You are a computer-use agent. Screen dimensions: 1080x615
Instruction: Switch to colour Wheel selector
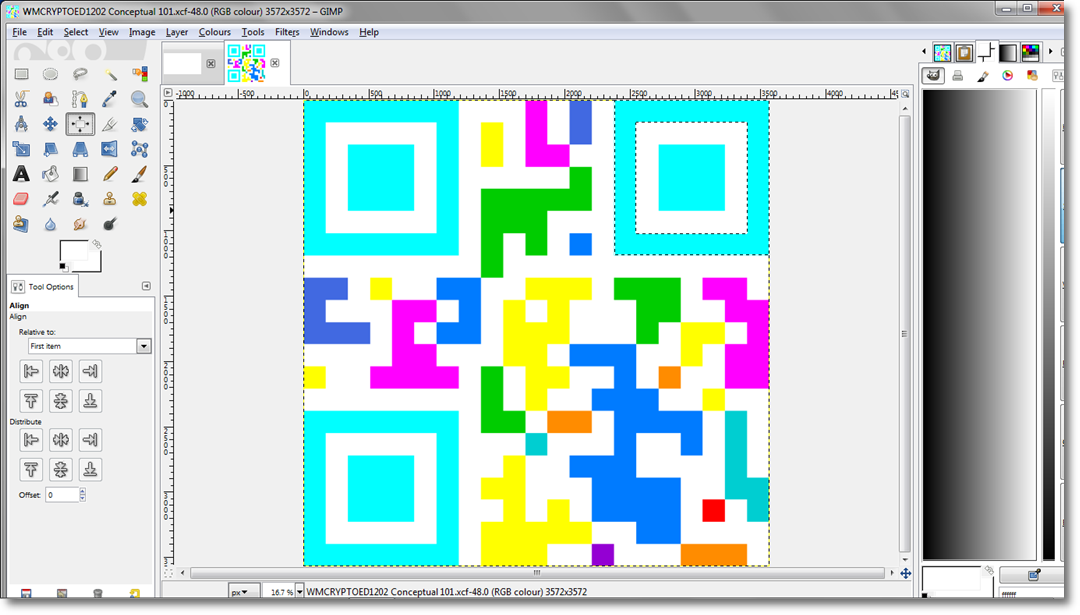pyautogui.click(x=1008, y=76)
